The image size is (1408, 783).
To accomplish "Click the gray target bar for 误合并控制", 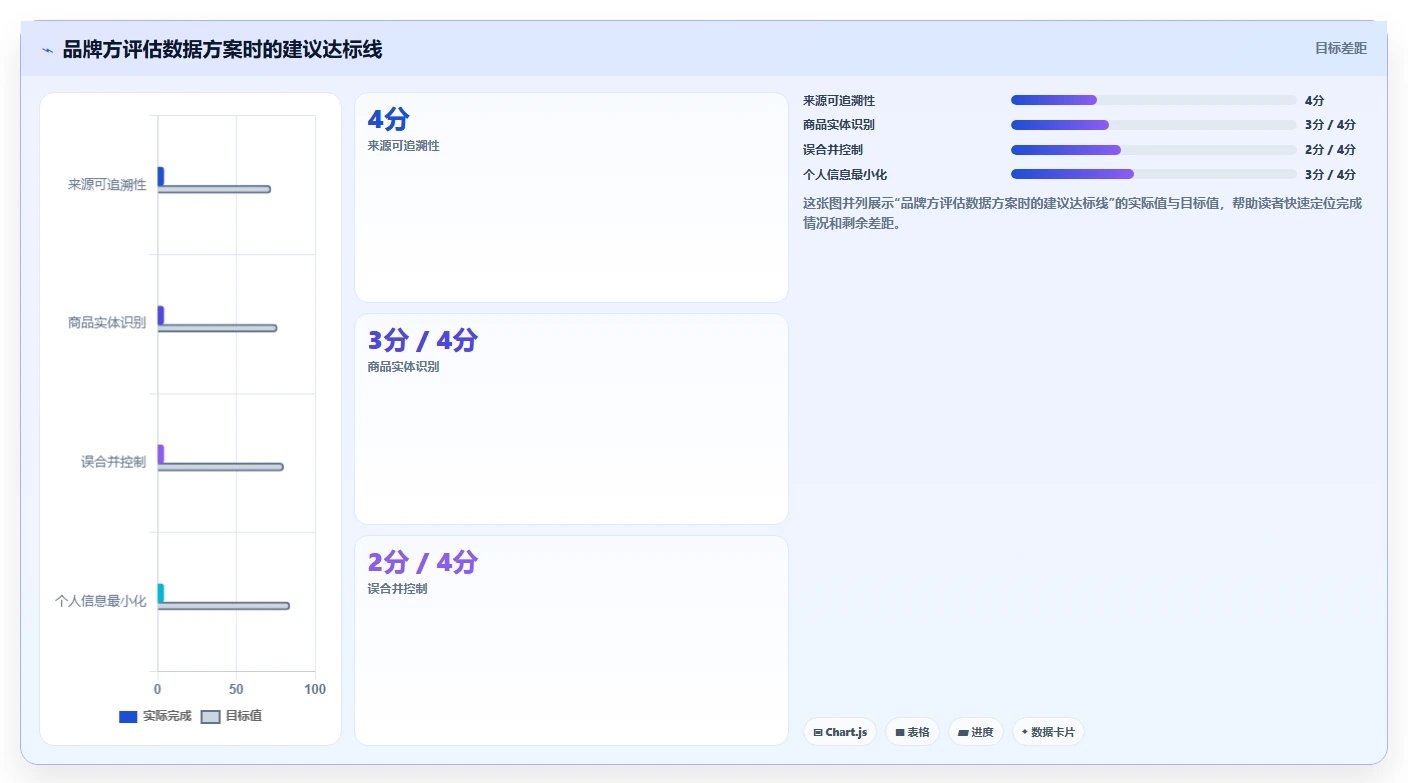I will (x=220, y=467).
